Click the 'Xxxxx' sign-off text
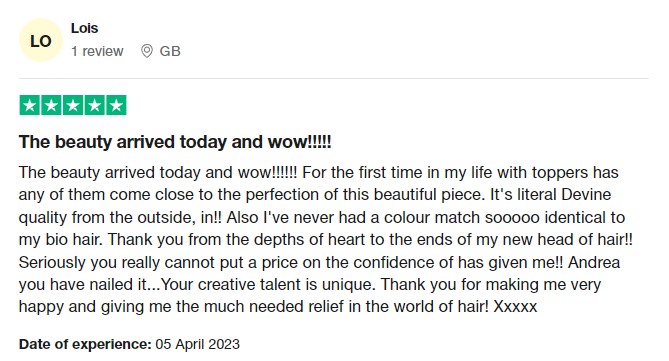The height and width of the screenshot is (361, 669). (x=515, y=306)
